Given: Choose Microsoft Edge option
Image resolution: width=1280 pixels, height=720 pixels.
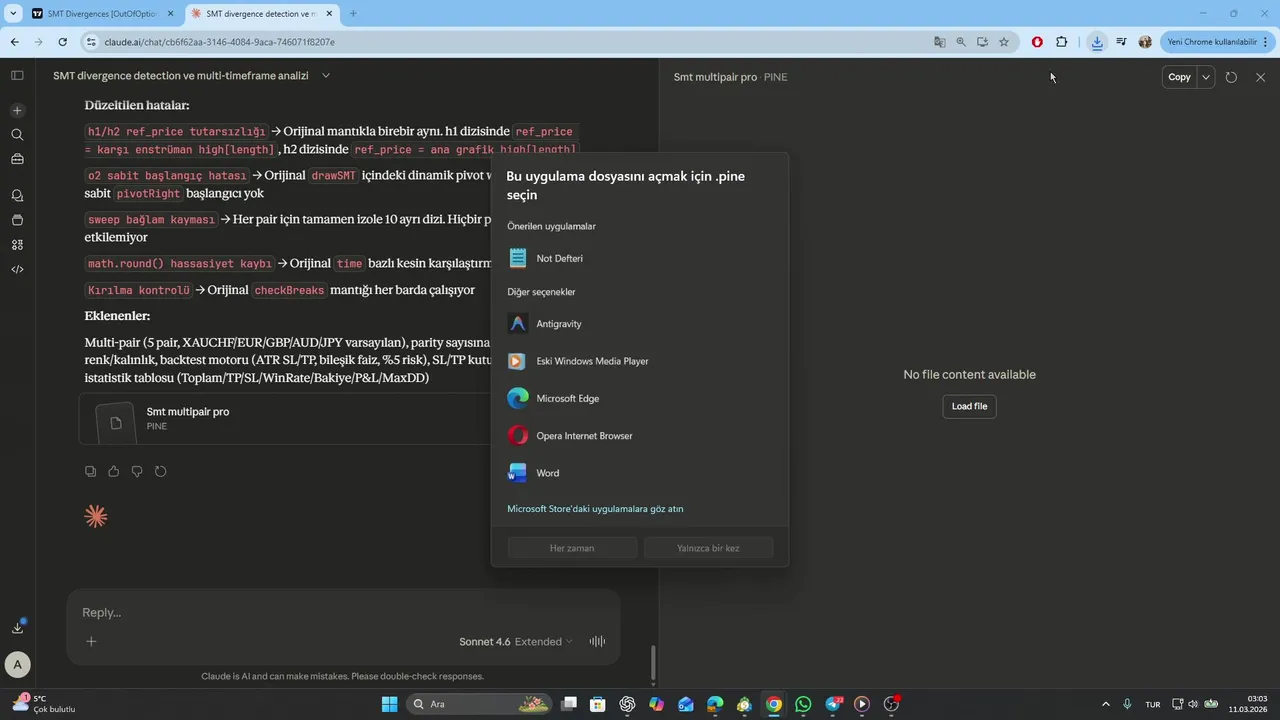Looking at the screenshot, I should point(640,398).
